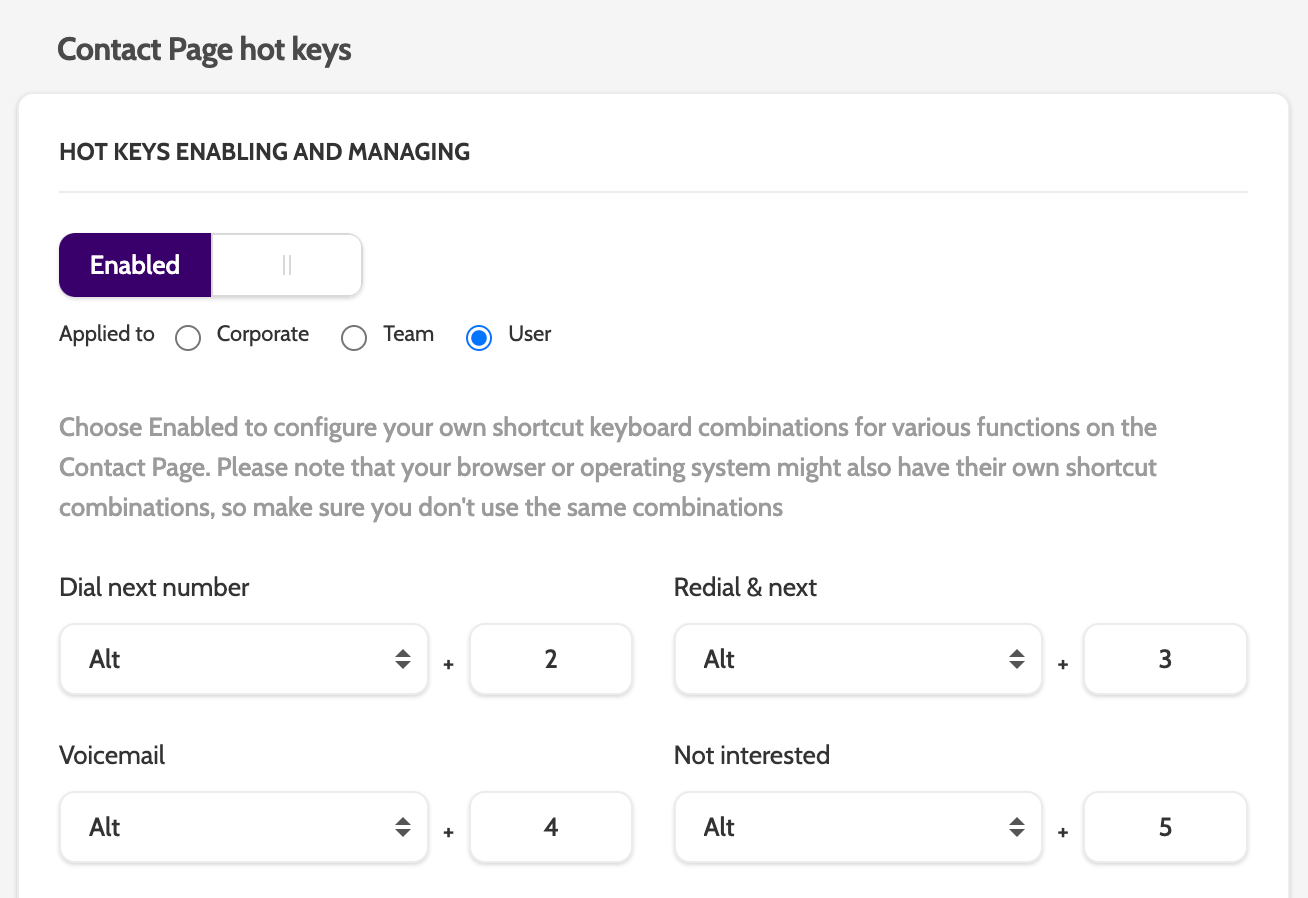Click the Redial & next key field
Viewport: 1308px width, 898px height.
click(1165, 660)
